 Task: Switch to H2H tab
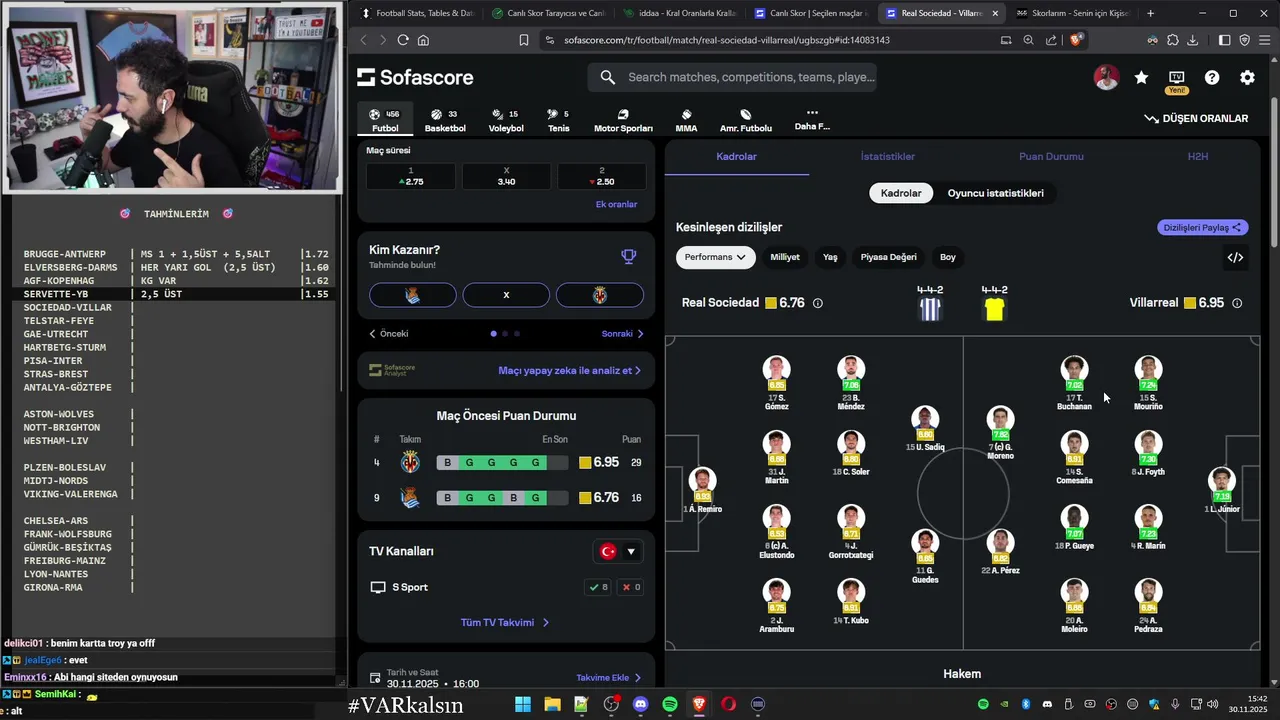tap(1198, 157)
